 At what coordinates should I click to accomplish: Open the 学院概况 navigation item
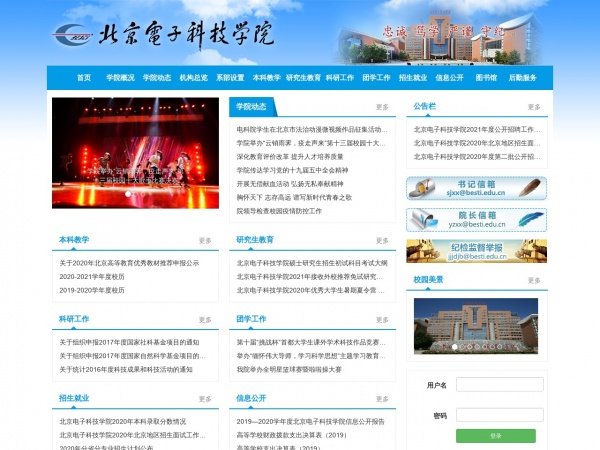pyautogui.click(x=121, y=78)
